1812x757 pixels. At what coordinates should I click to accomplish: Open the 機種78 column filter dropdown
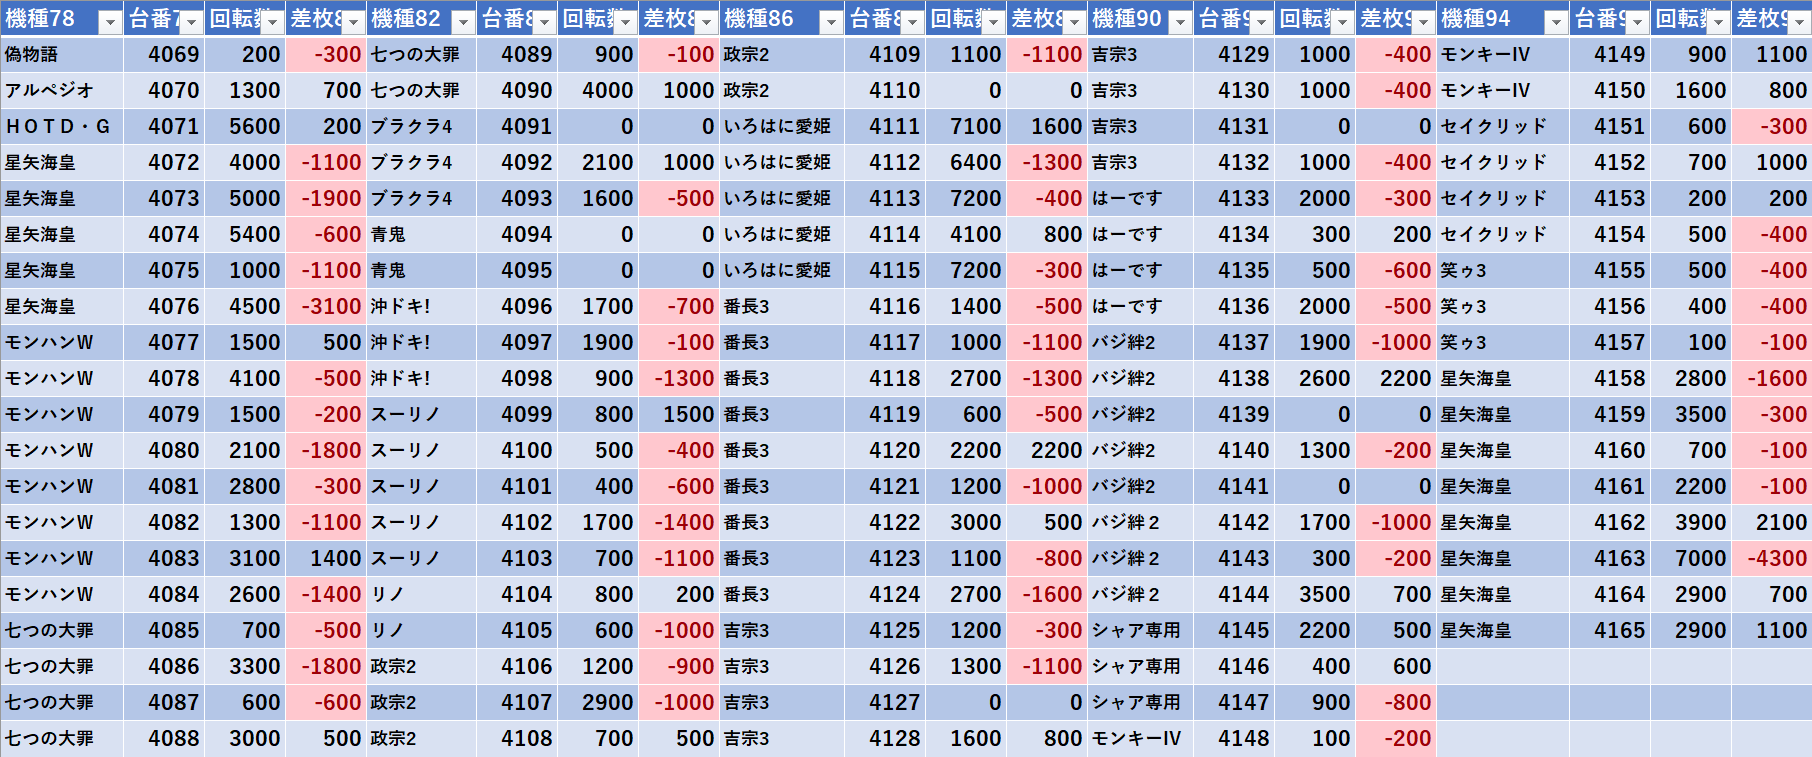tap(110, 21)
